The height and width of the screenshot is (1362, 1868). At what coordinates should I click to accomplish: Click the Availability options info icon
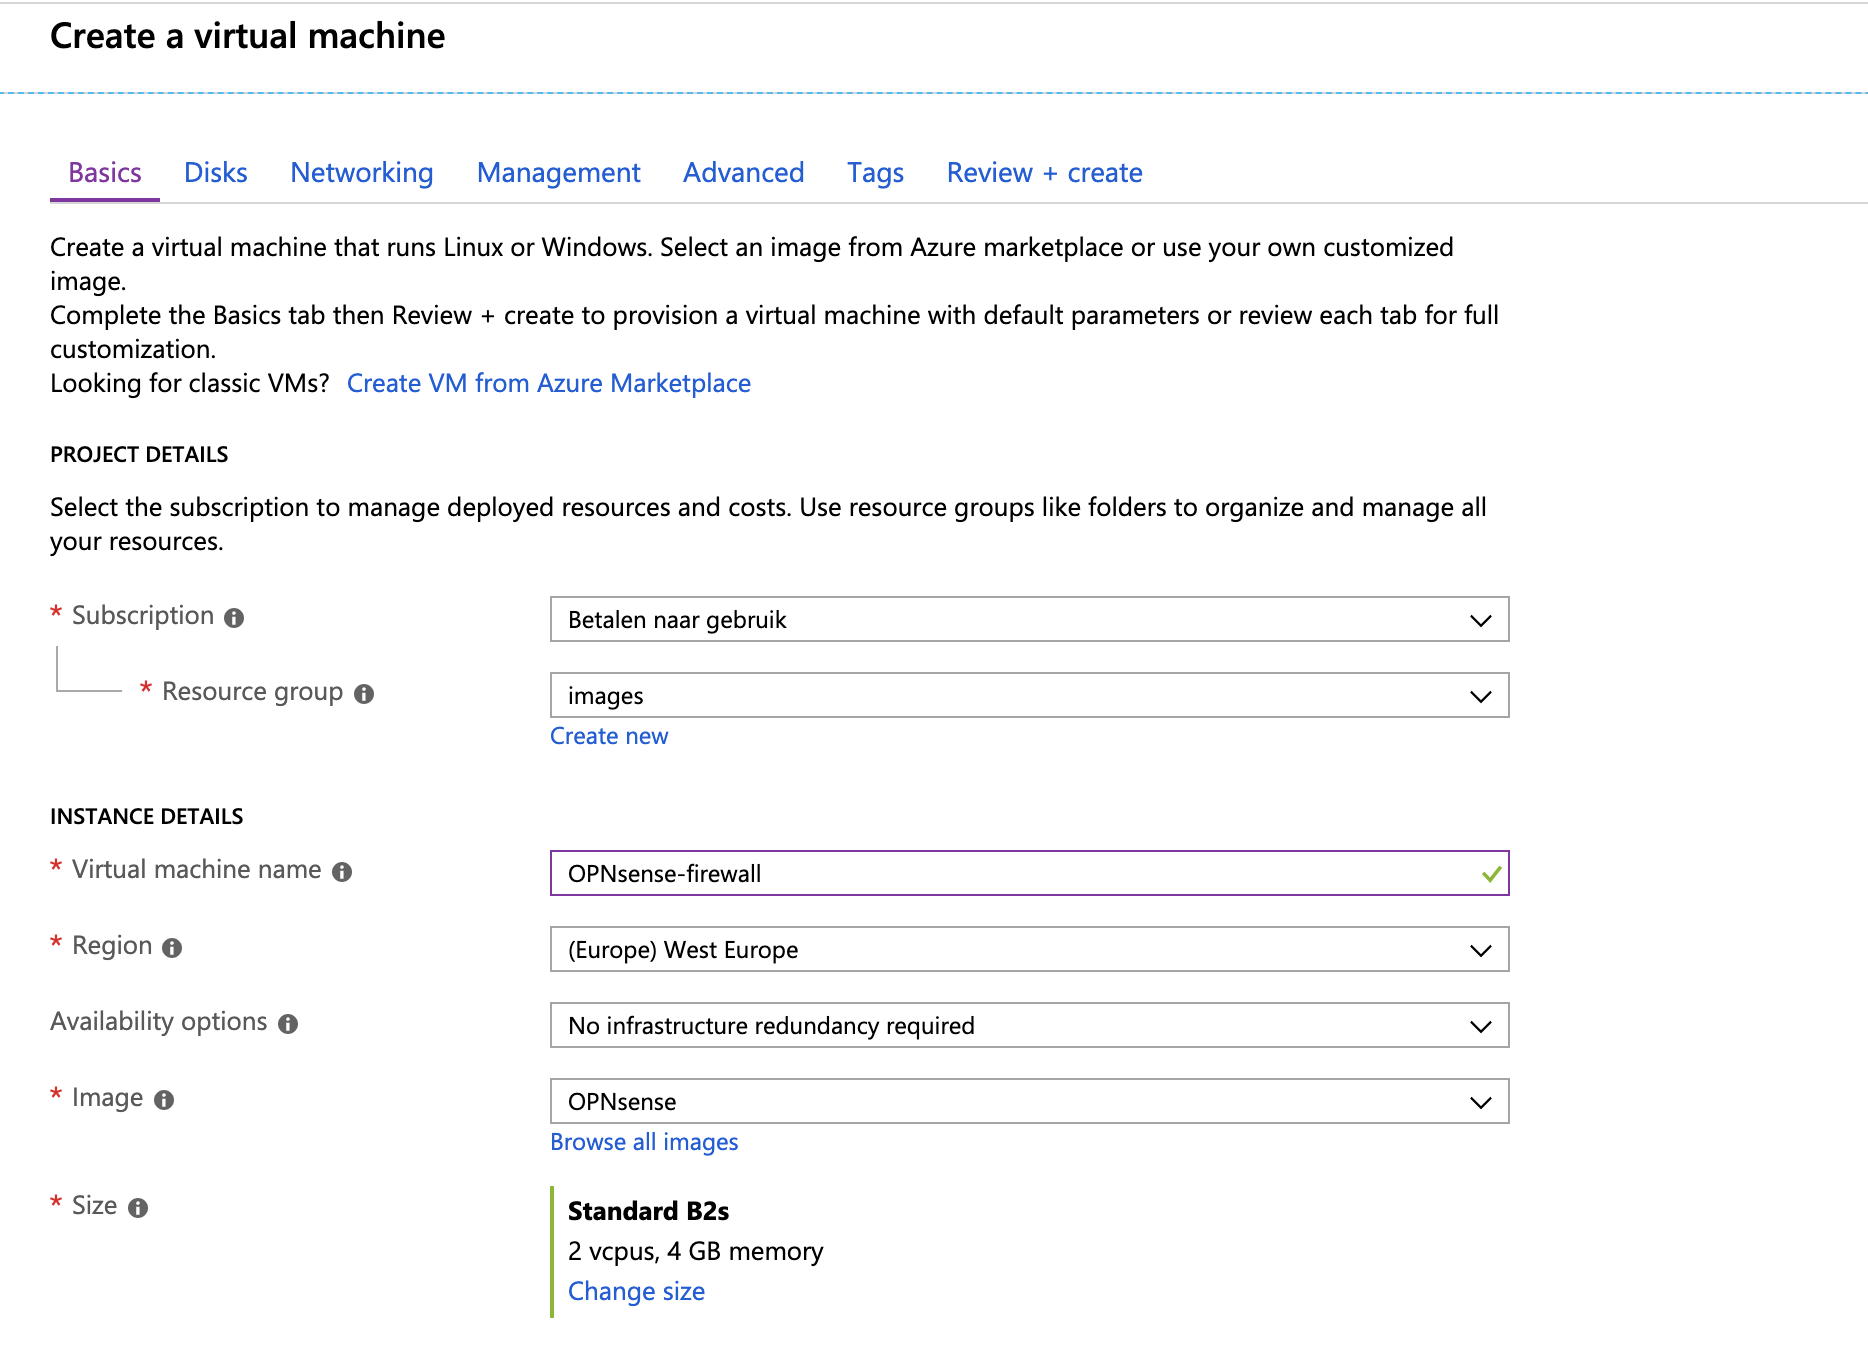[288, 1024]
